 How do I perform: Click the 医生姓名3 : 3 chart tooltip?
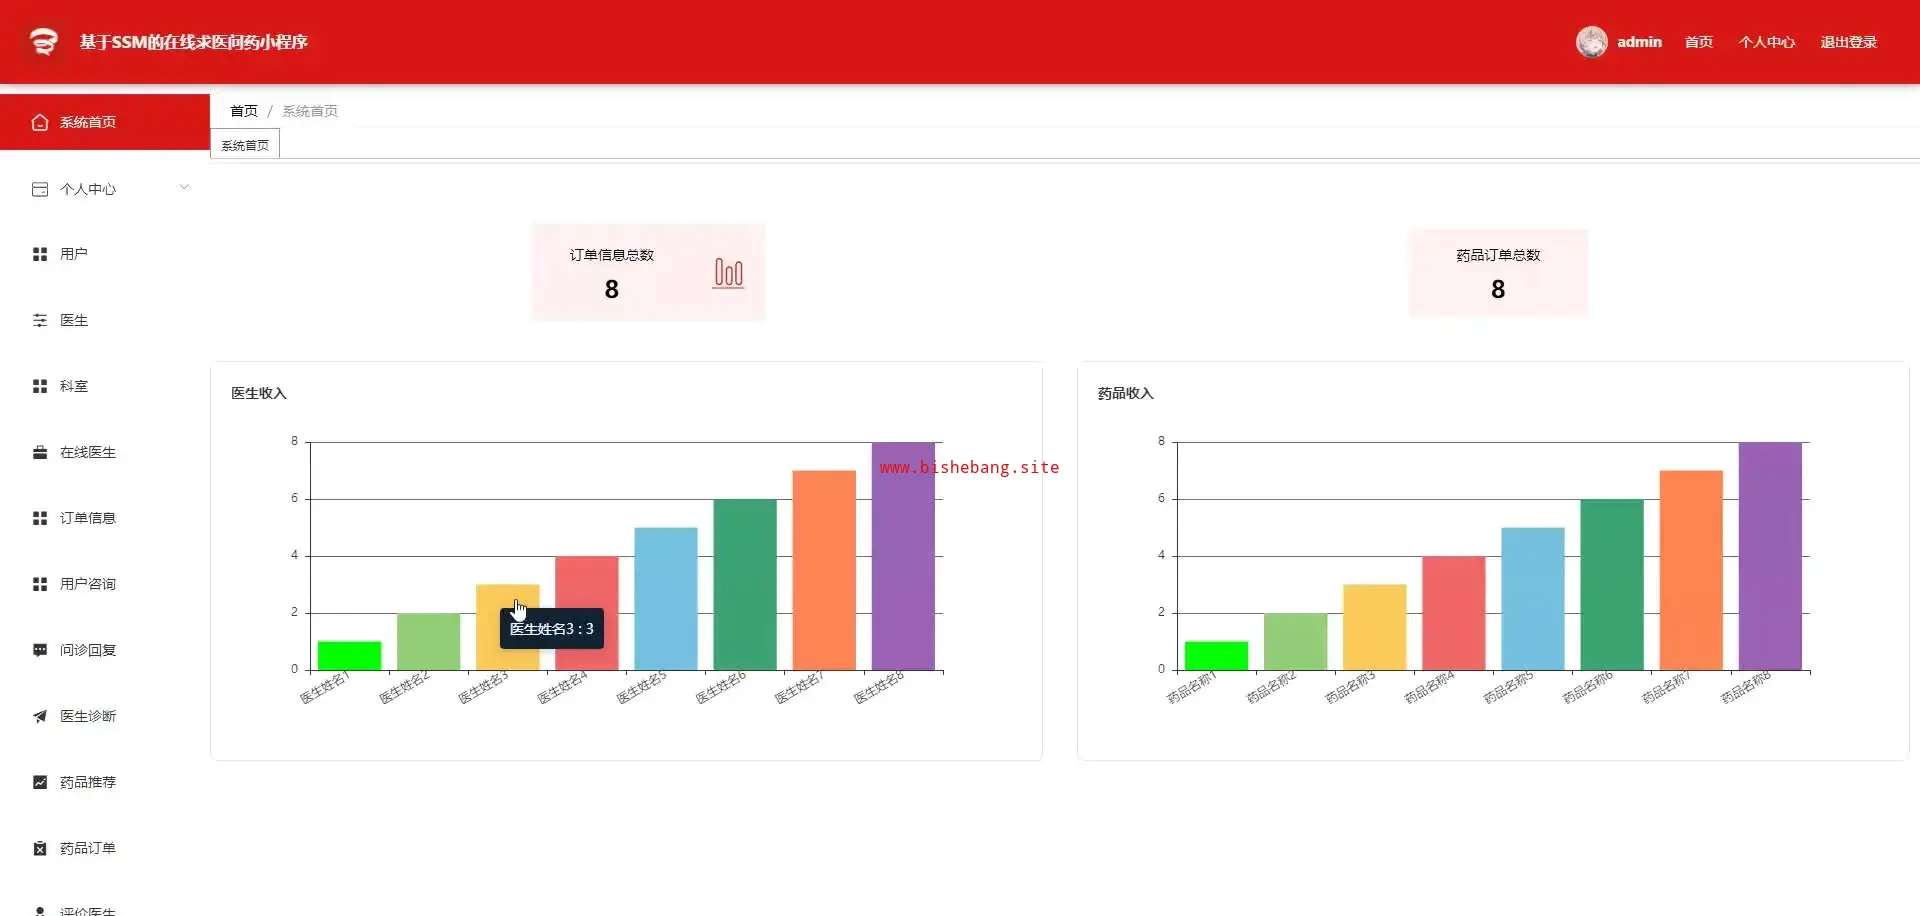552,629
